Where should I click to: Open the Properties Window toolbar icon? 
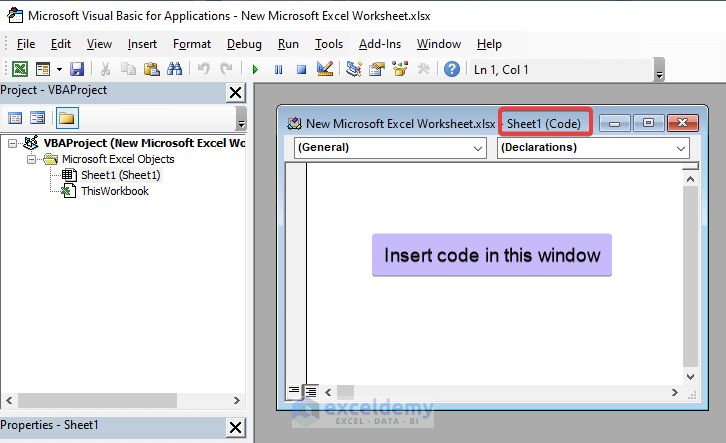(x=377, y=69)
